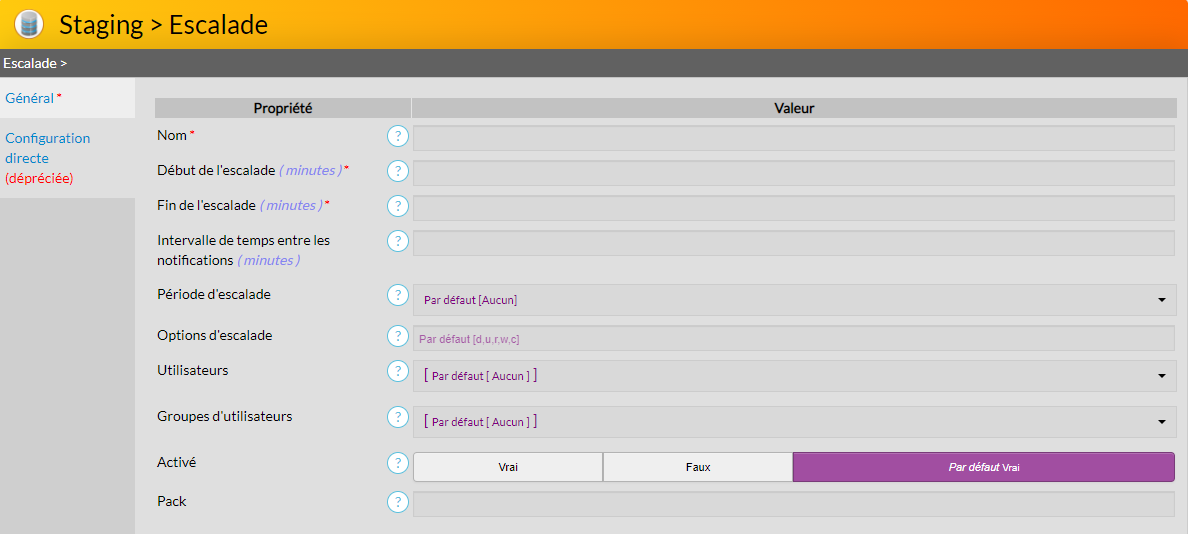Click into the Nom text field

[x=793, y=138]
